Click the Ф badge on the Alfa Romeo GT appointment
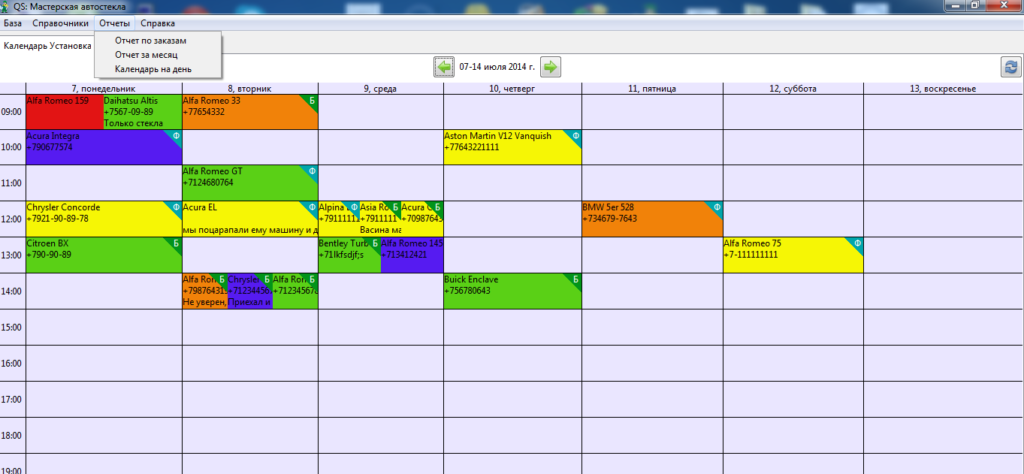Viewport: 1024px width, 474px height. [312, 171]
